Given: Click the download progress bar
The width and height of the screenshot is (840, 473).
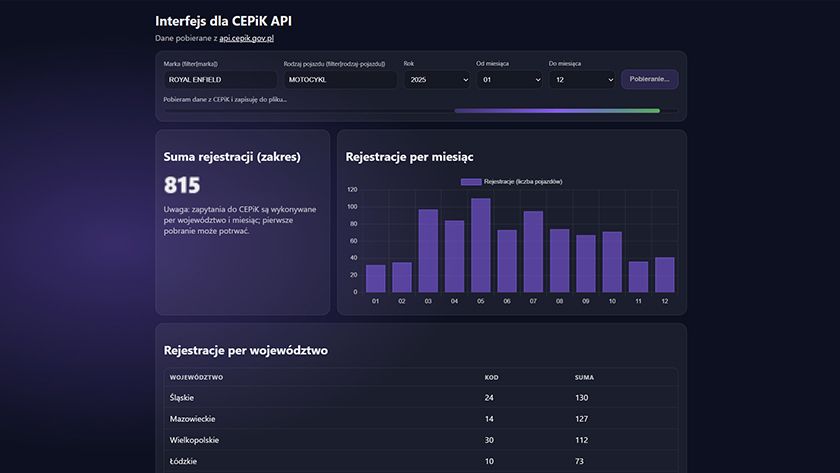Looking at the screenshot, I should (x=421, y=111).
